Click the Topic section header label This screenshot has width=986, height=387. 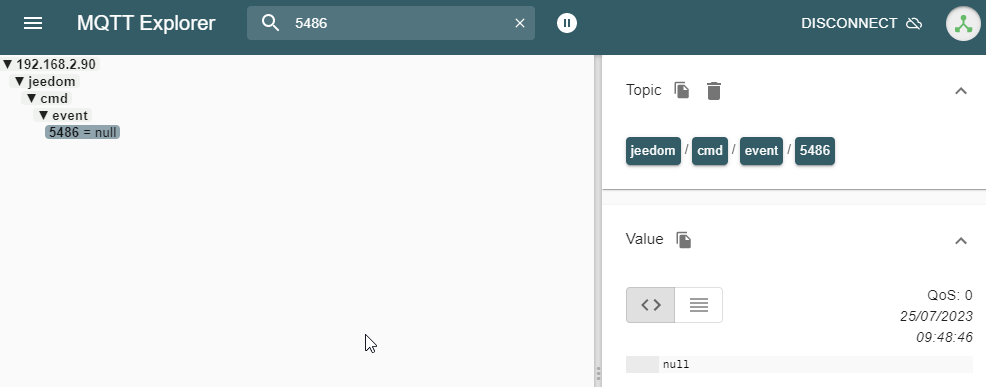643,90
